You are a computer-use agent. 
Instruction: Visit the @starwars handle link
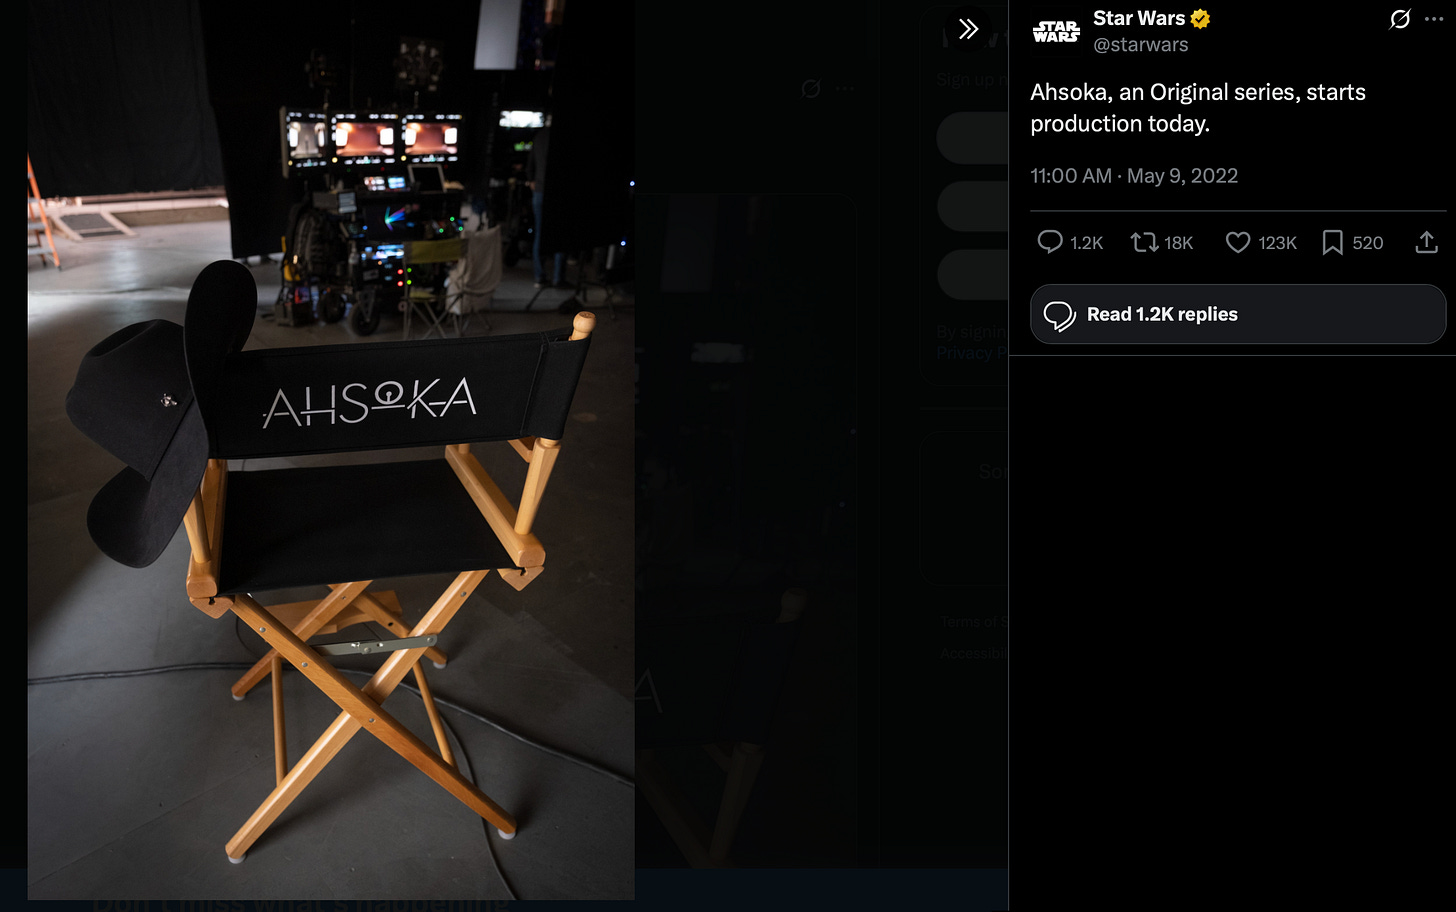[1141, 45]
